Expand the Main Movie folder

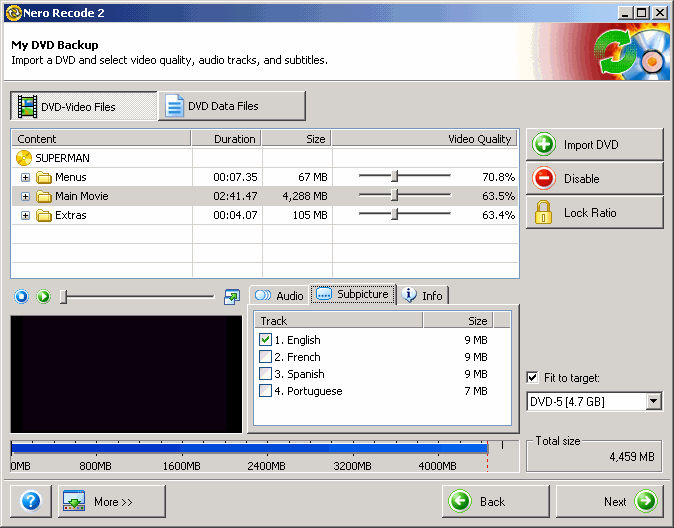(x=26, y=196)
